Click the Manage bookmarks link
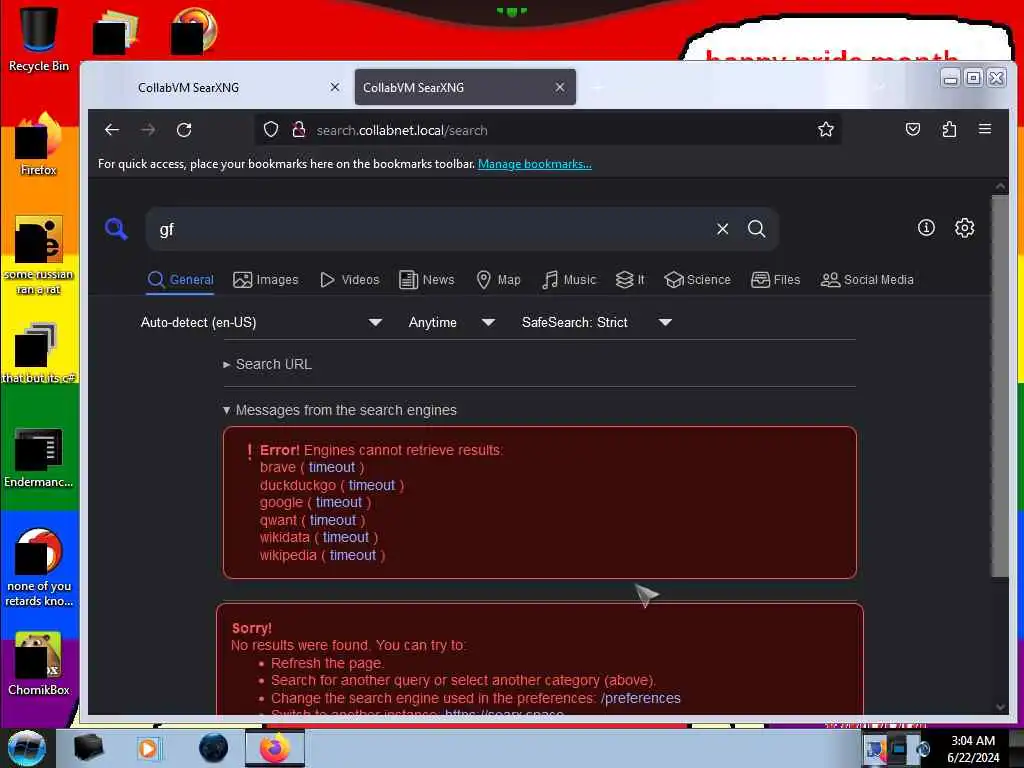The height and width of the screenshot is (768, 1024). point(535,164)
